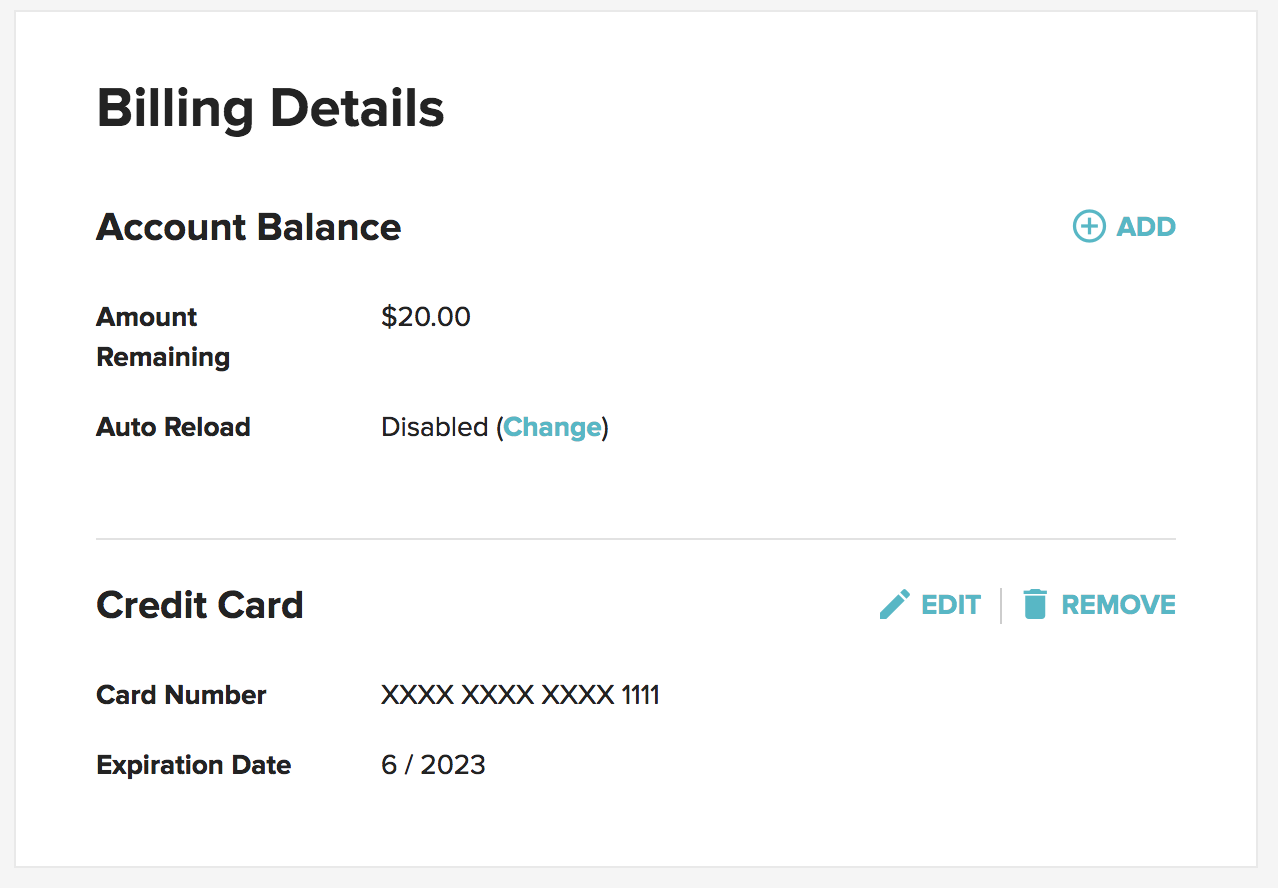1278x888 pixels.
Task: Click the Billing Details page heading
Action: (270, 108)
